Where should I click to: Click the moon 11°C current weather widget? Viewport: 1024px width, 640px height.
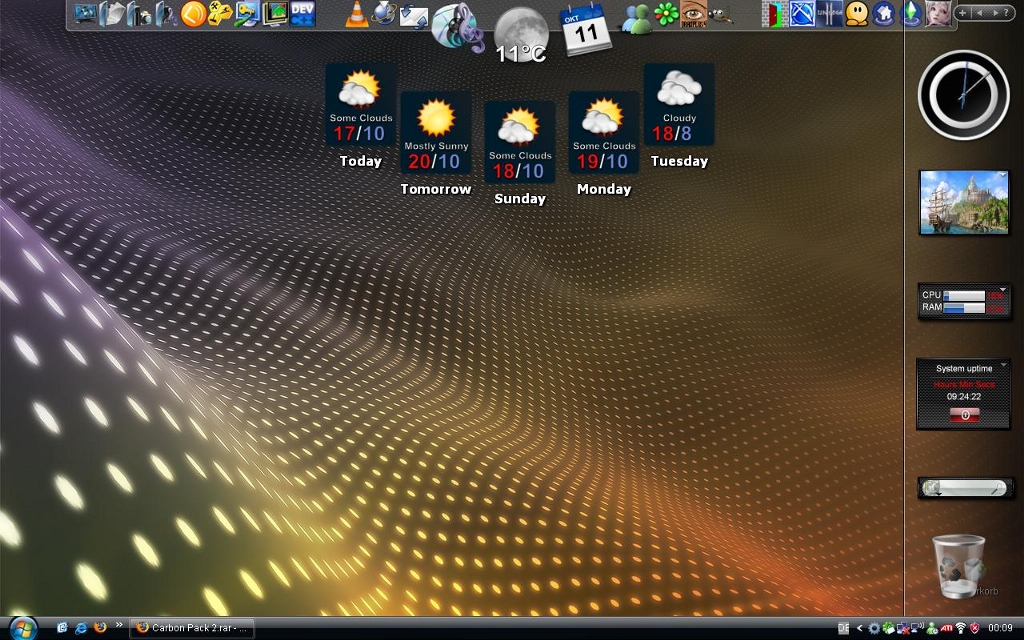coord(520,34)
